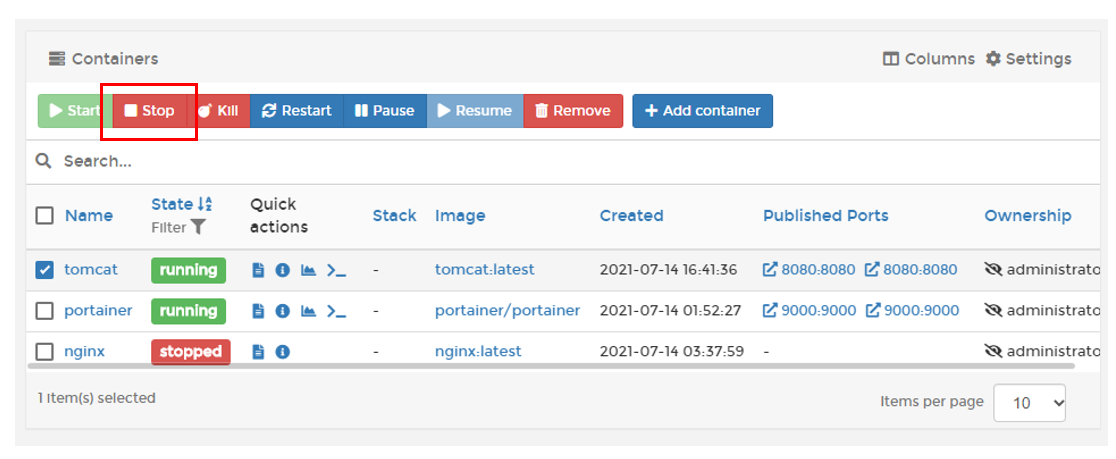Check the nginx container checkbox

click(x=44, y=352)
